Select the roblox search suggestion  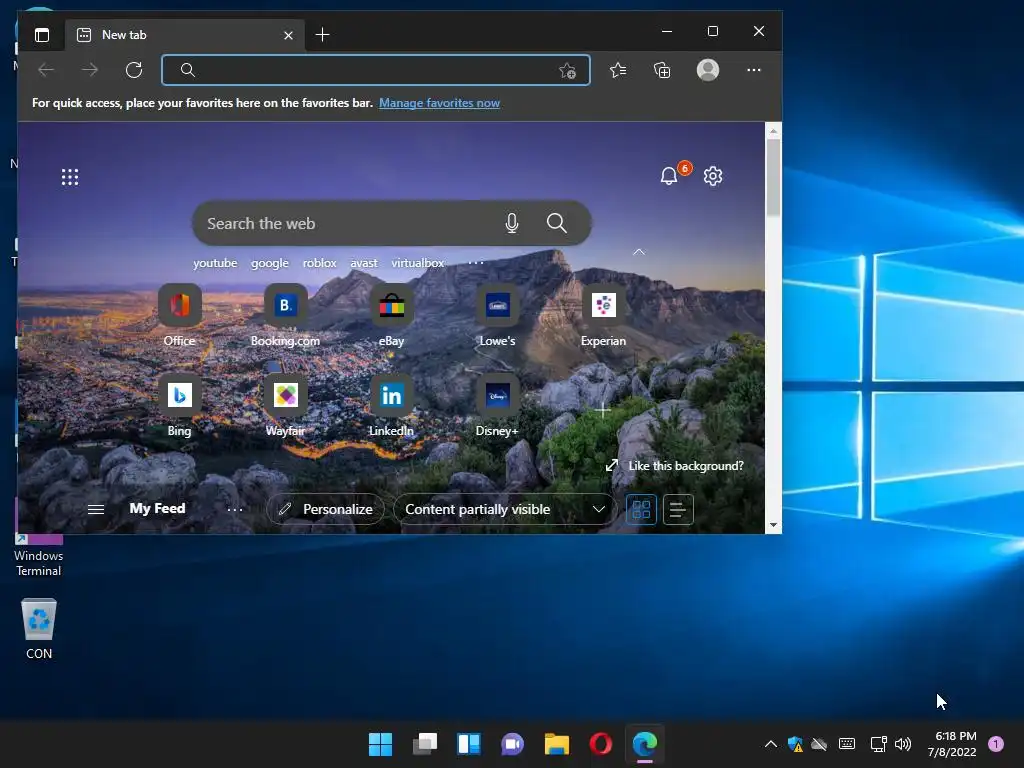(x=319, y=263)
